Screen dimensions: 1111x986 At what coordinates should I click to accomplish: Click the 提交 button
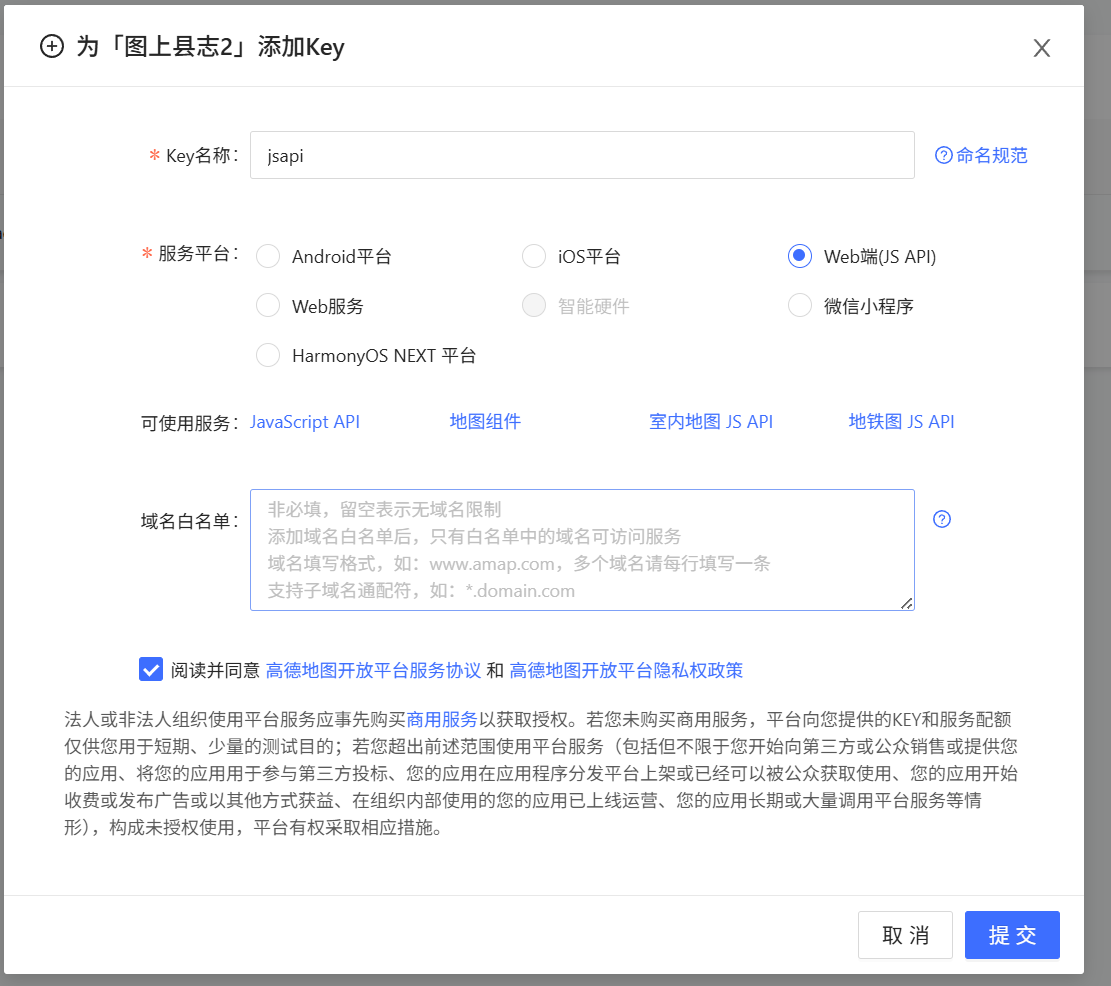click(1012, 935)
